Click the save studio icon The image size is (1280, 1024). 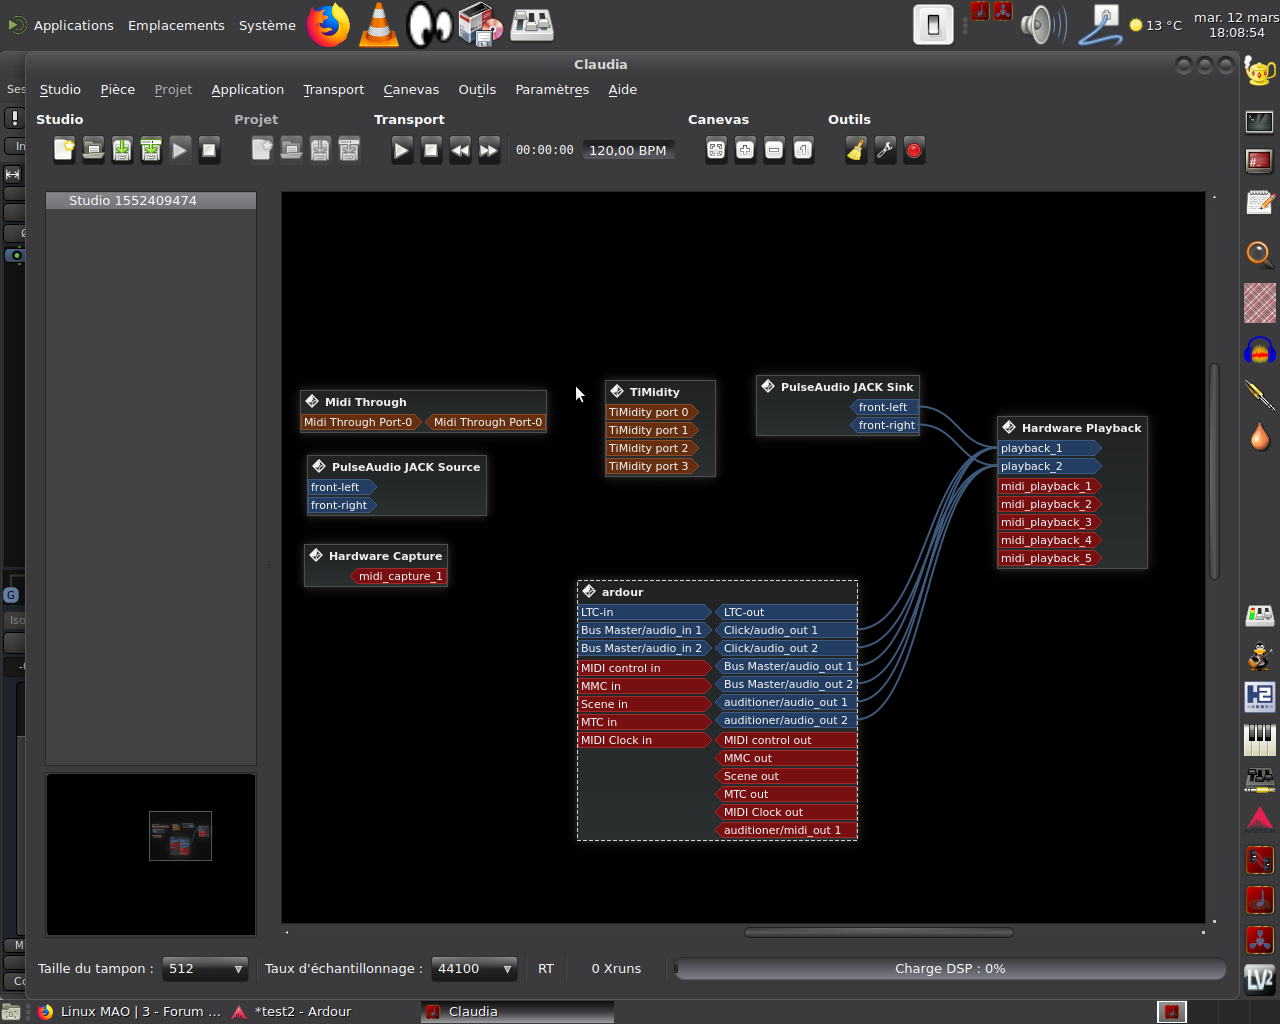(122, 150)
